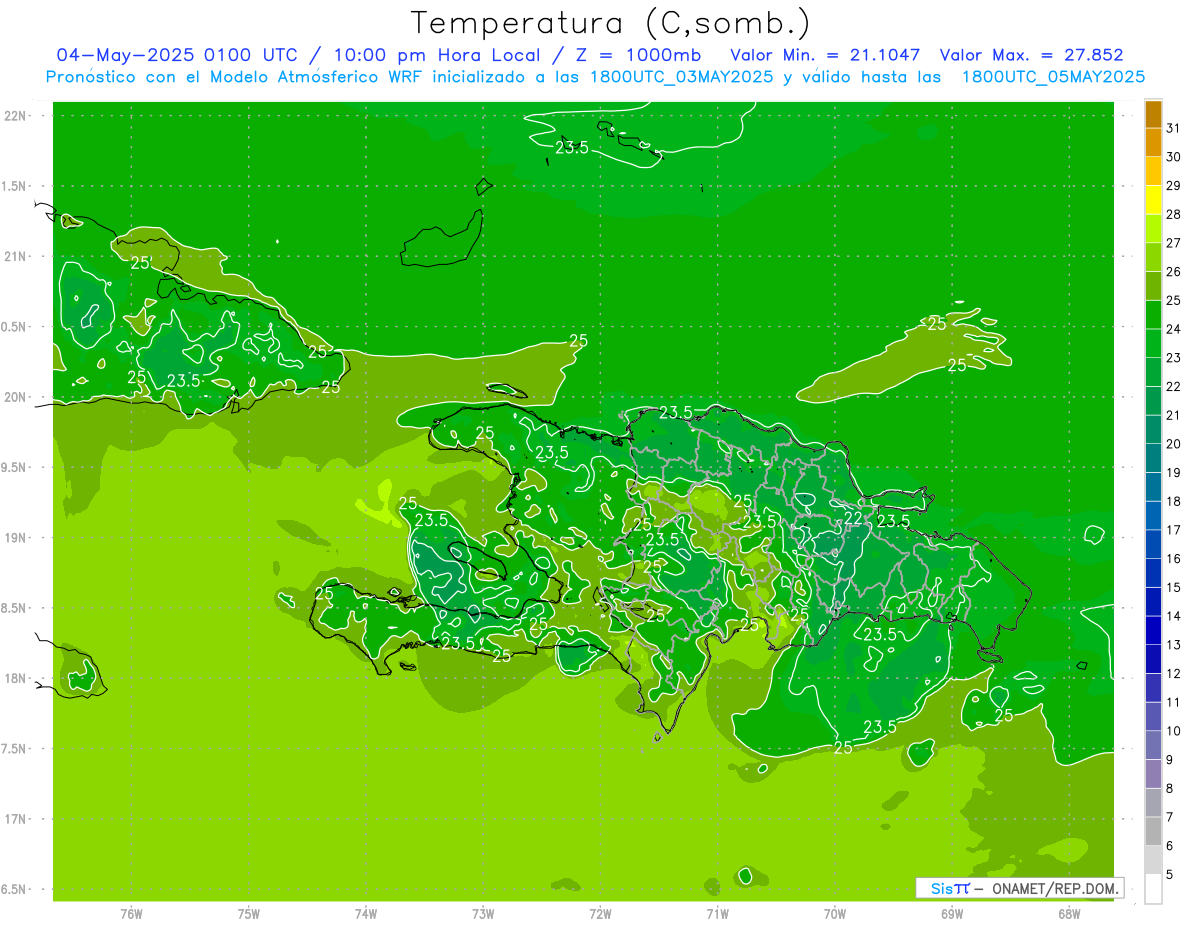Screen dimensions: 1200x927
Task: Click the '74W' longitude axis label
Action: (x=366, y=914)
